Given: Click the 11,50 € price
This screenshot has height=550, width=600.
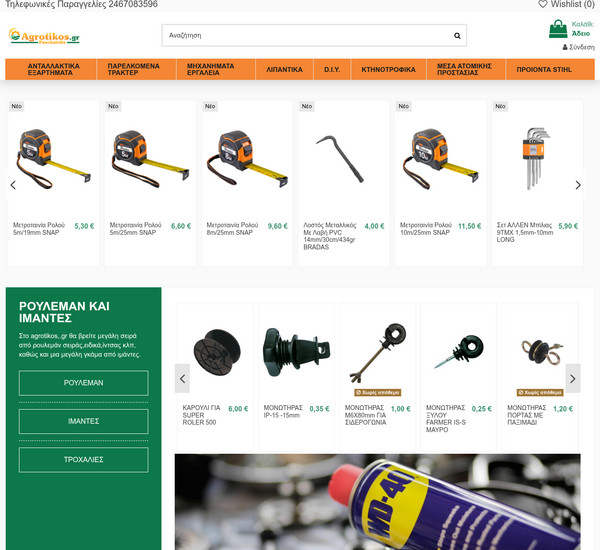Looking at the screenshot, I should tap(470, 226).
